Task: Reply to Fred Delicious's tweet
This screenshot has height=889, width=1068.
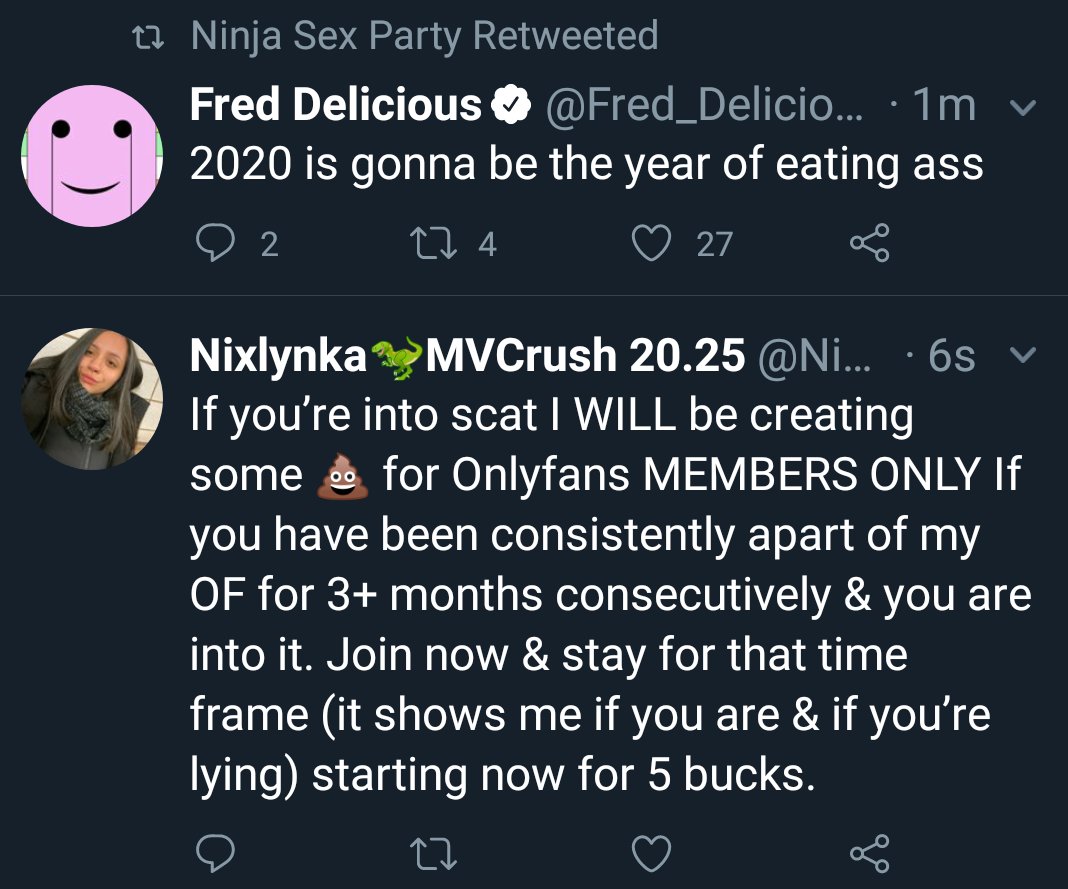Action: (211, 244)
